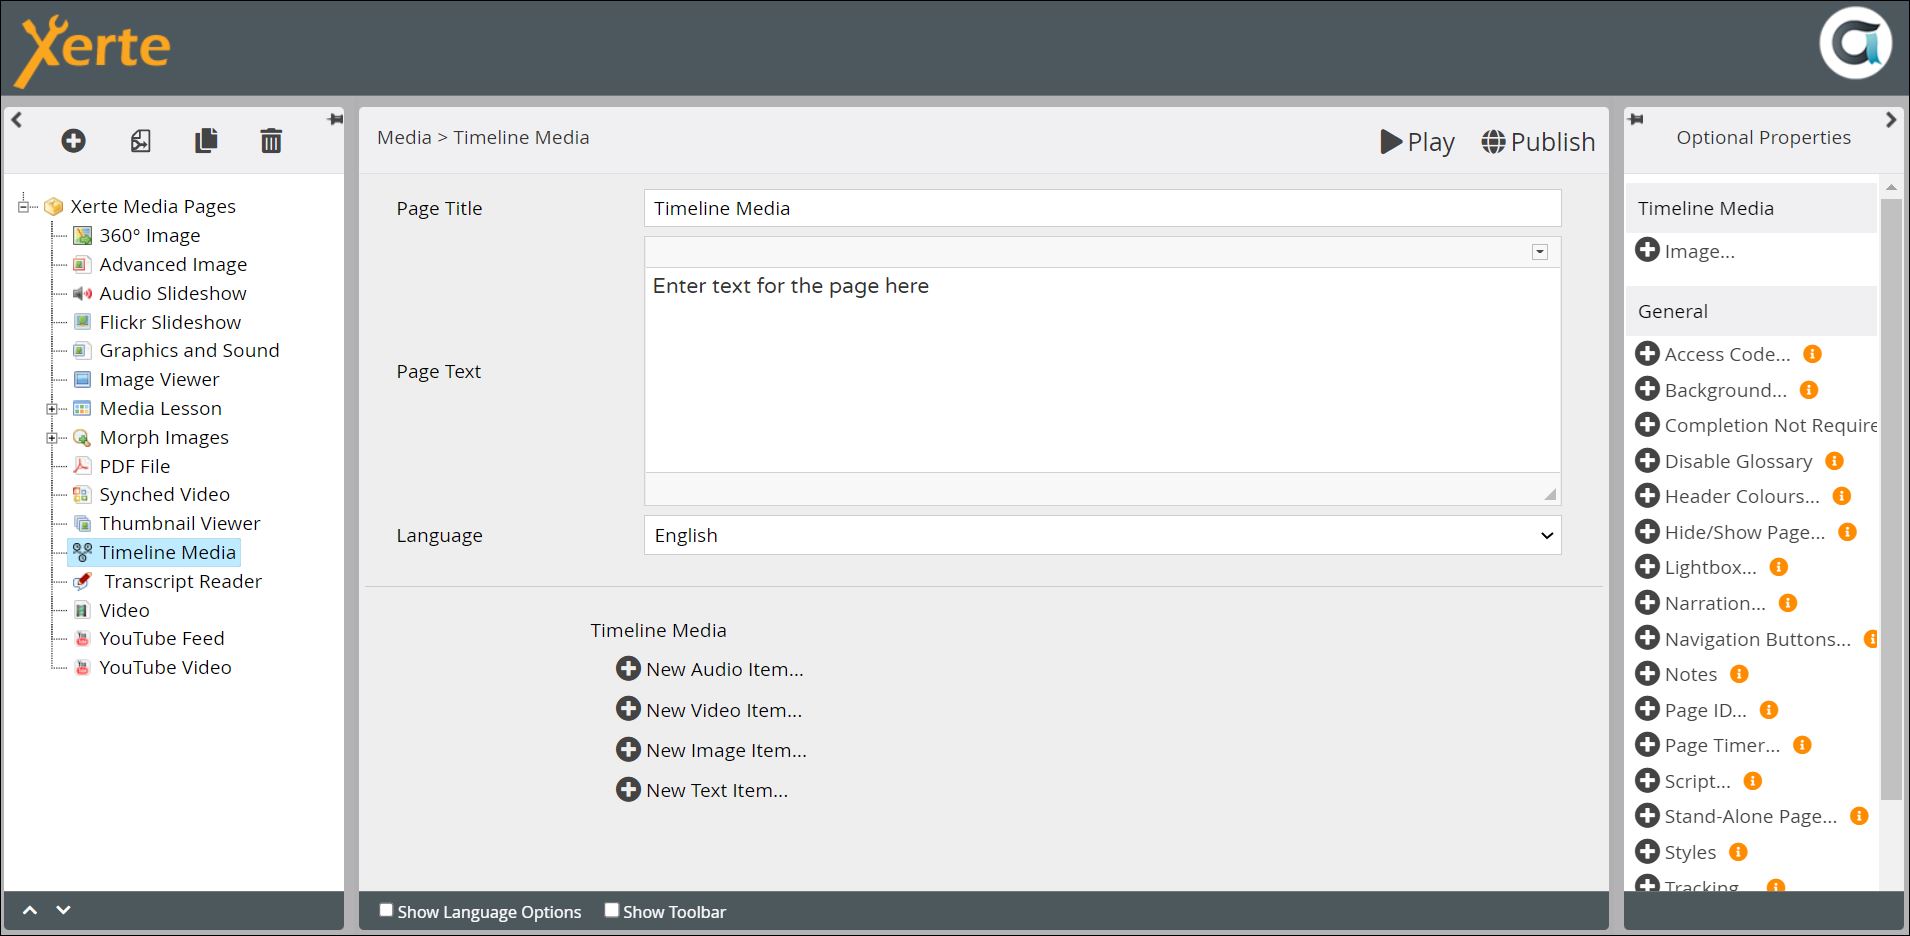The height and width of the screenshot is (936, 1910).
Task: Collapse the page text editor toolbar arrow
Action: (1540, 252)
